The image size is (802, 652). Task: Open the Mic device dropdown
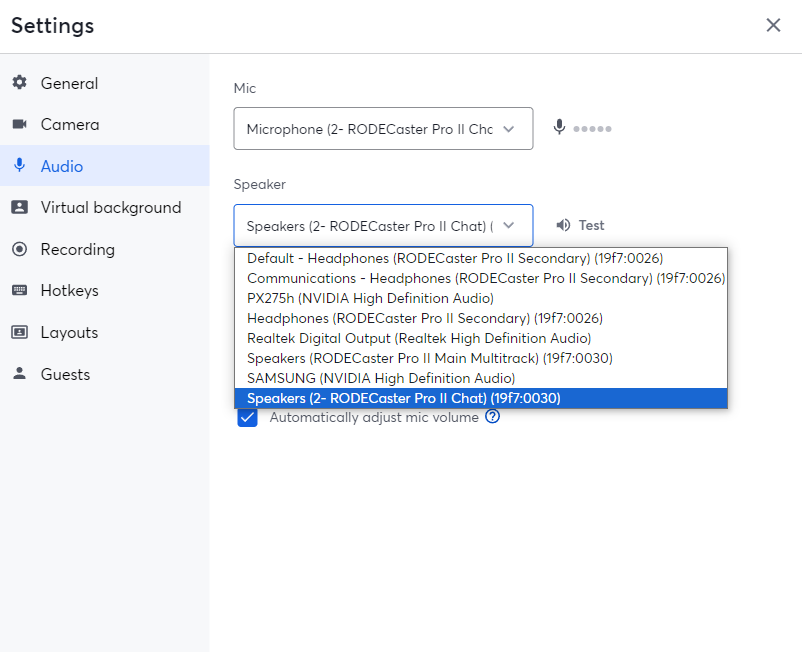pyautogui.click(x=383, y=128)
